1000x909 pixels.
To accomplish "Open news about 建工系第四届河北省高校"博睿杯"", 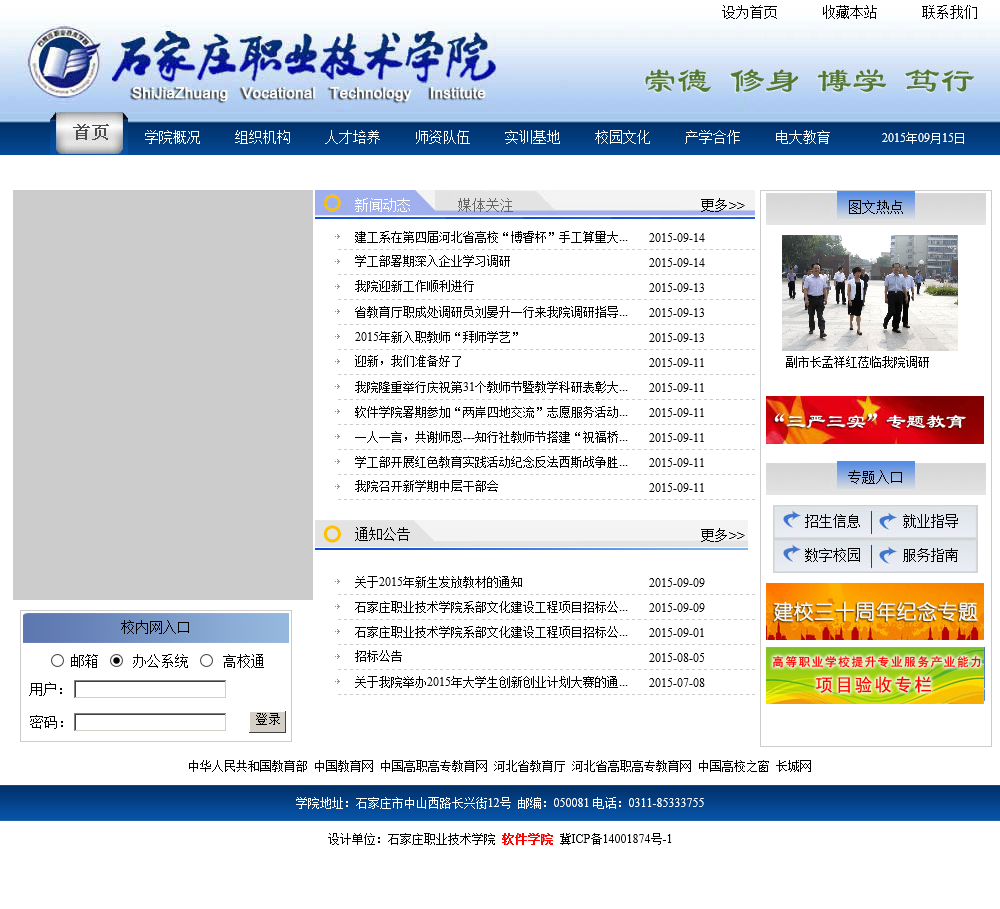I will [490, 237].
